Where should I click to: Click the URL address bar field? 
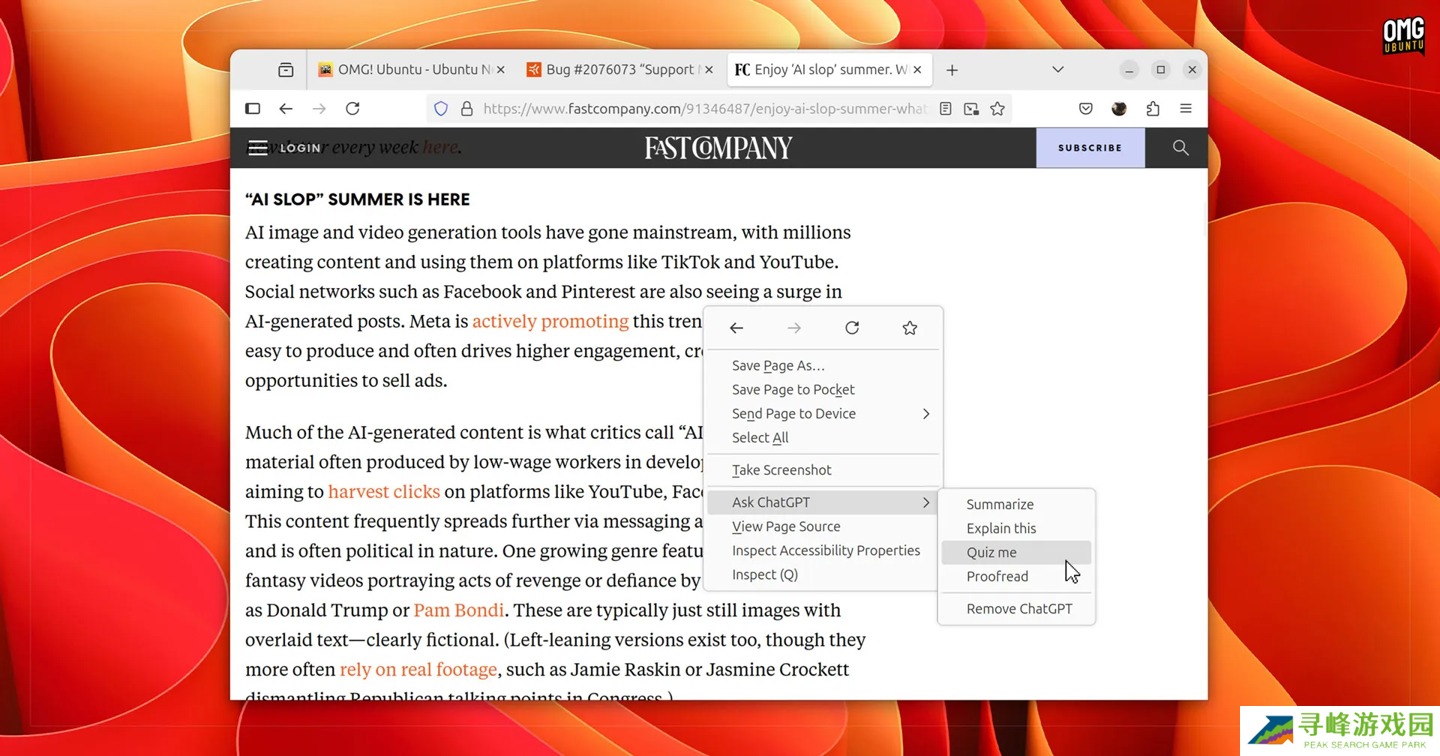click(705, 109)
